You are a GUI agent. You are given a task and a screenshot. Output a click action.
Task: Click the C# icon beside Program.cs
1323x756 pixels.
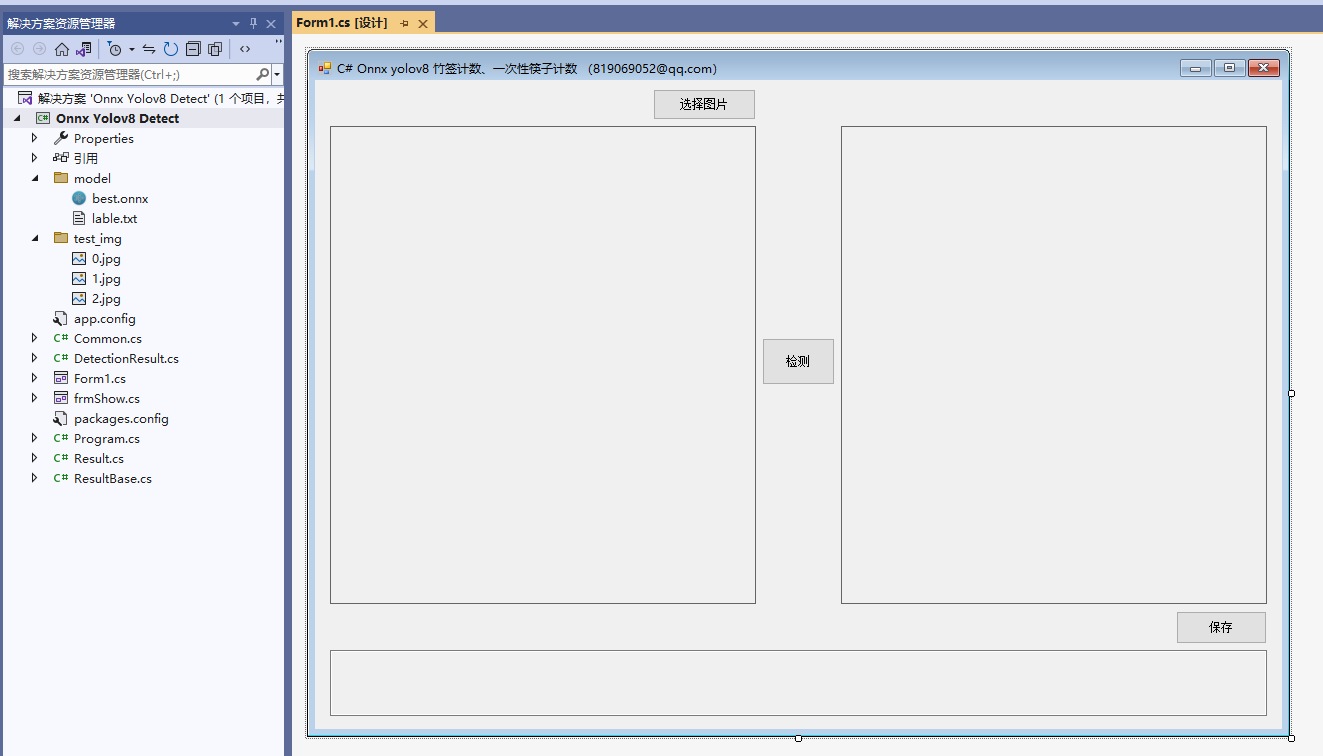[x=61, y=438]
